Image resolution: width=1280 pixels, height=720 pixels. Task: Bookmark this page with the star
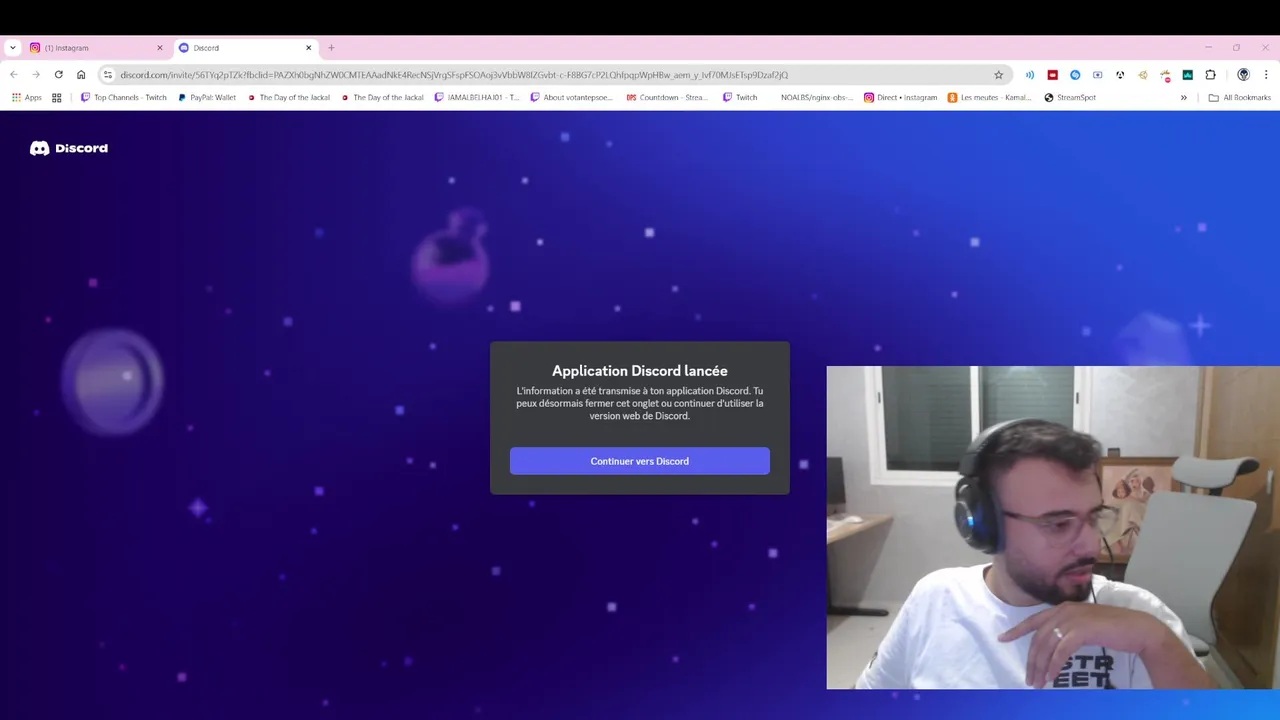(998, 75)
